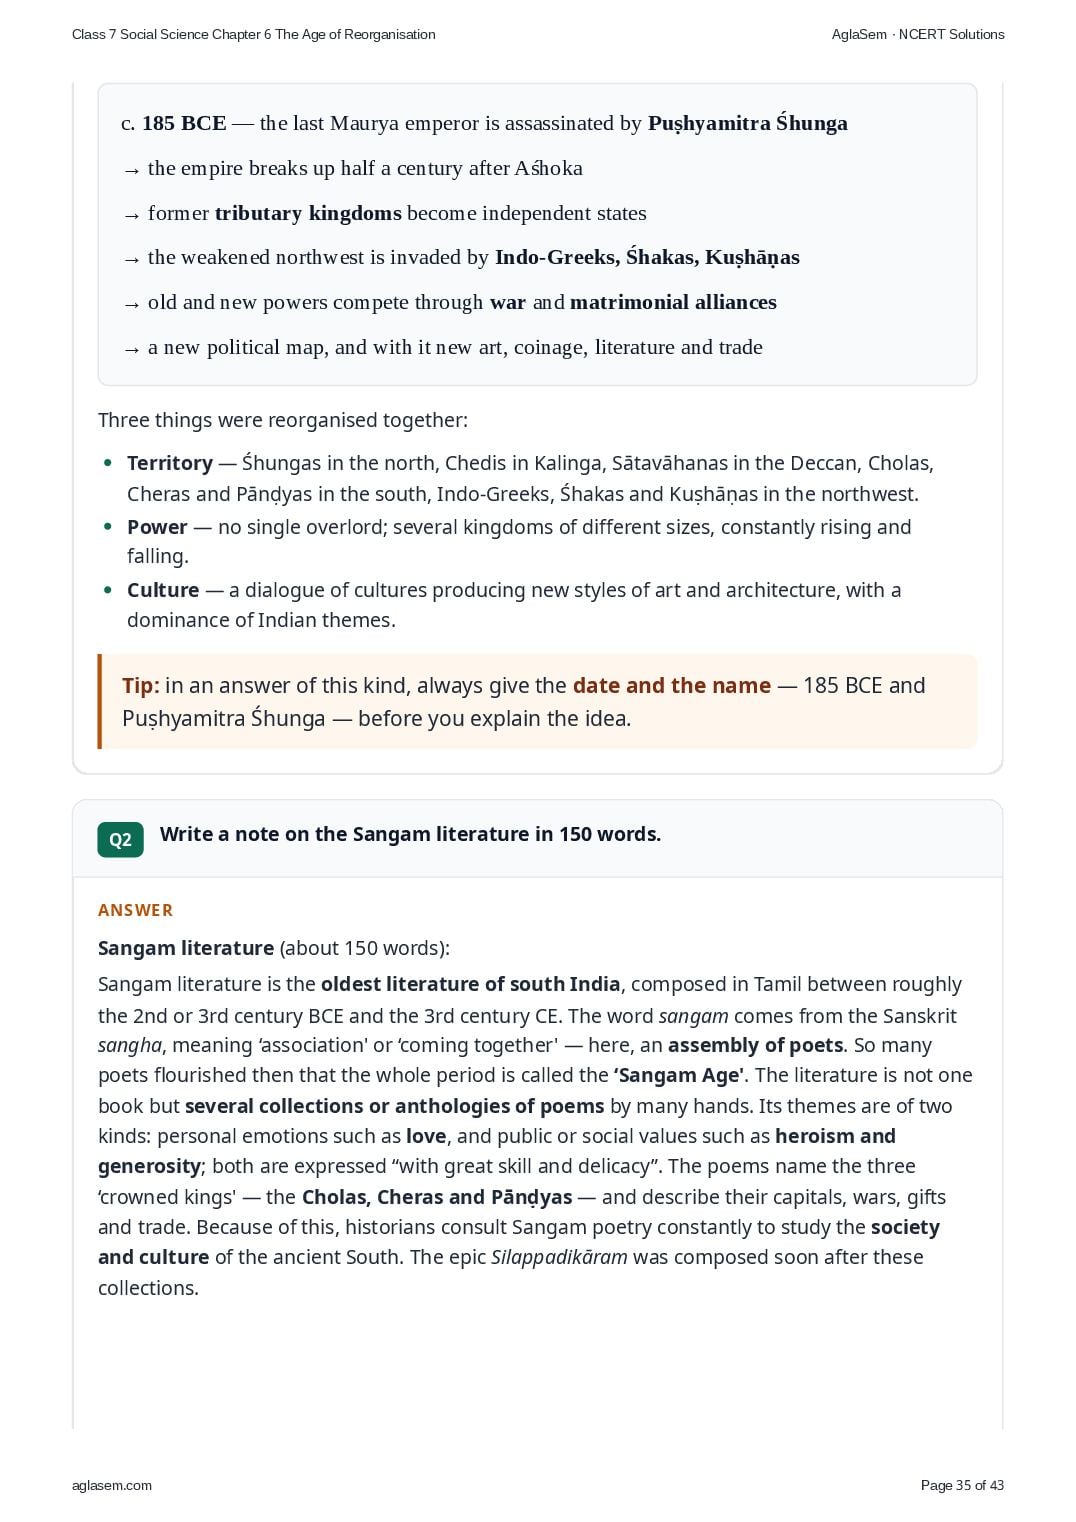Click 'Three things were reorganised together' line
Viewport: 1076px width, 1522px height.
[283, 420]
